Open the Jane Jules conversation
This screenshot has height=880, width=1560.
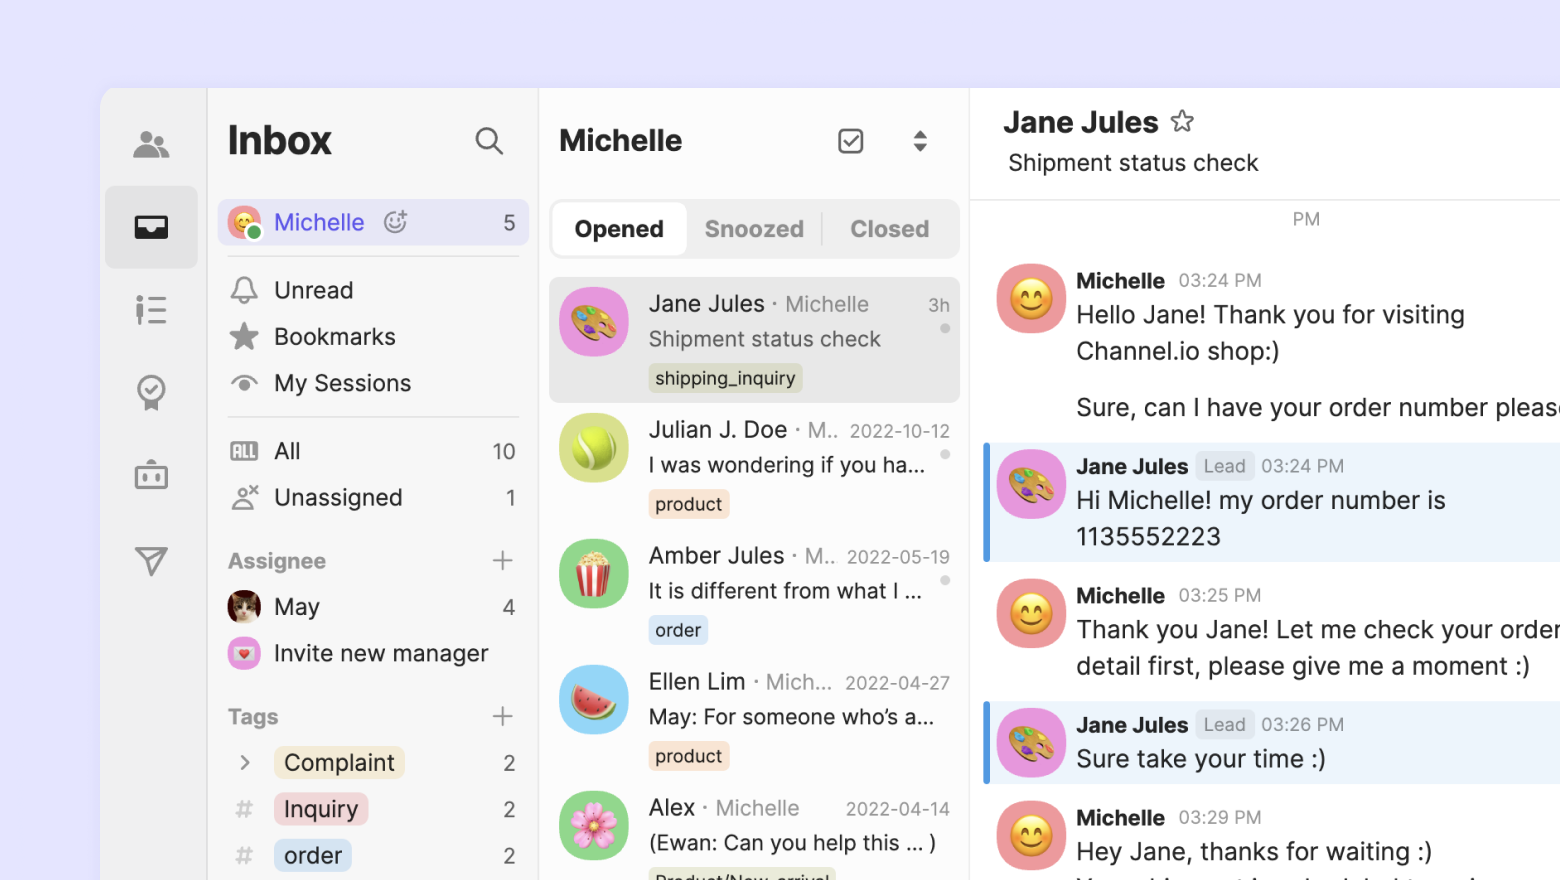pyautogui.click(x=754, y=340)
